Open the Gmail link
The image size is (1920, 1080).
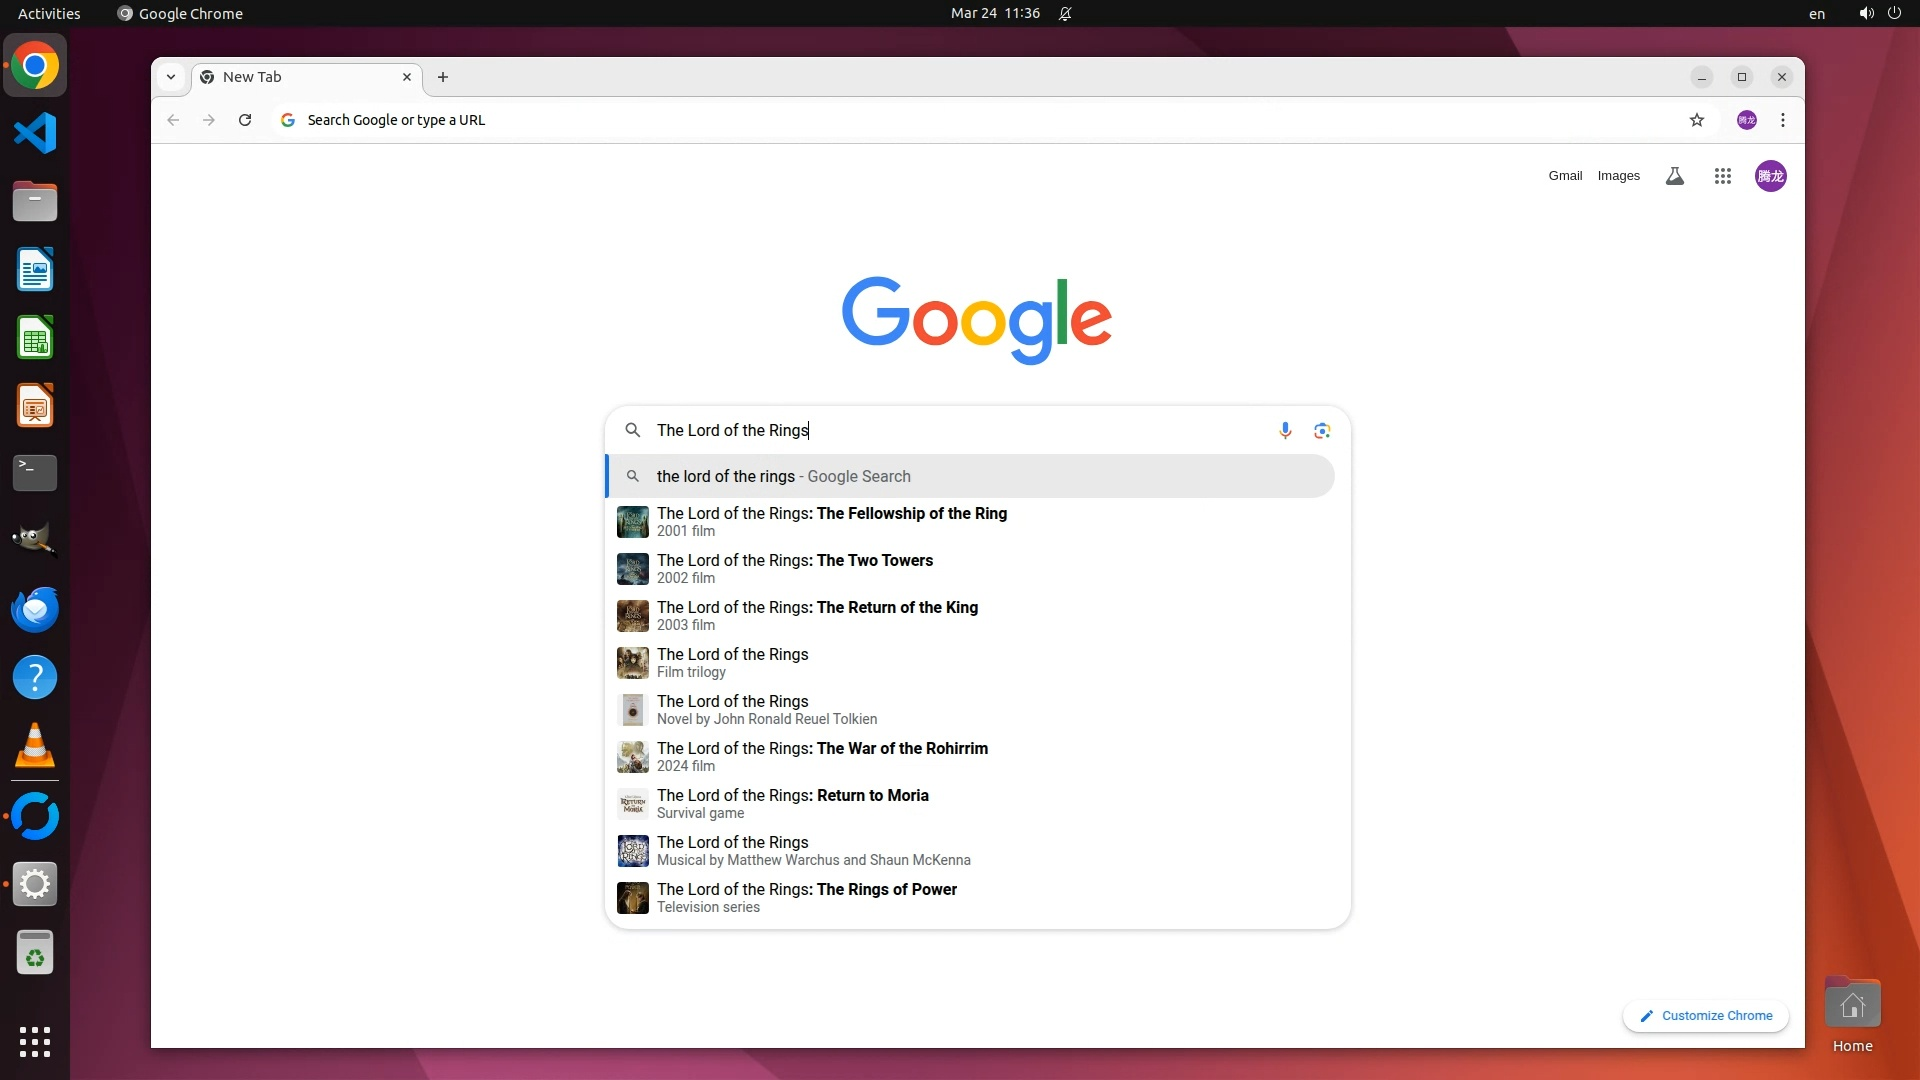coord(1565,176)
